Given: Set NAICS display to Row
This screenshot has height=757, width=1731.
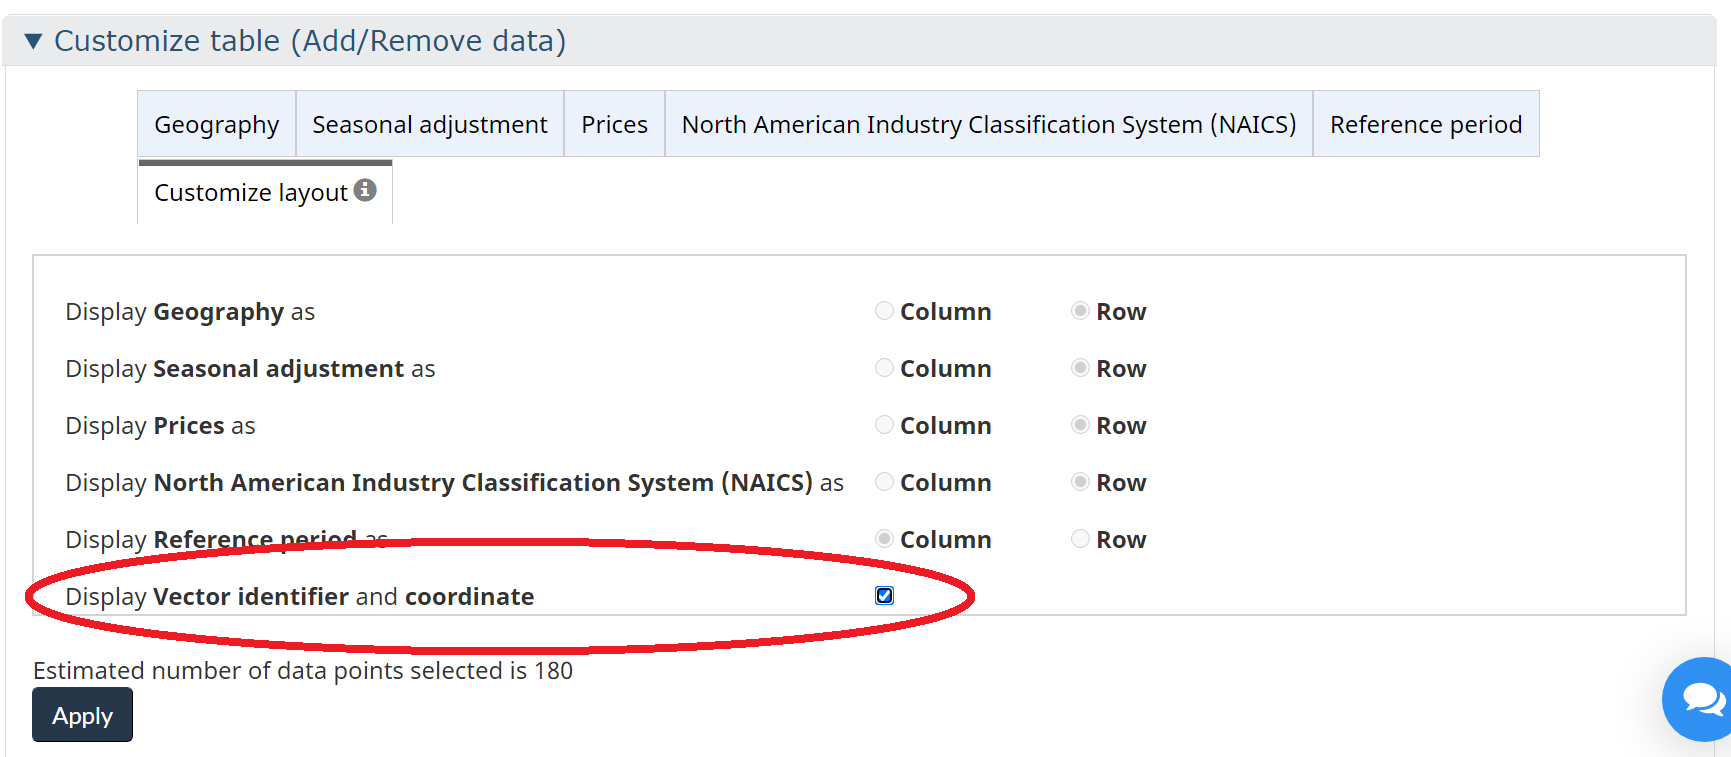Looking at the screenshot, I should point(1080,482).
